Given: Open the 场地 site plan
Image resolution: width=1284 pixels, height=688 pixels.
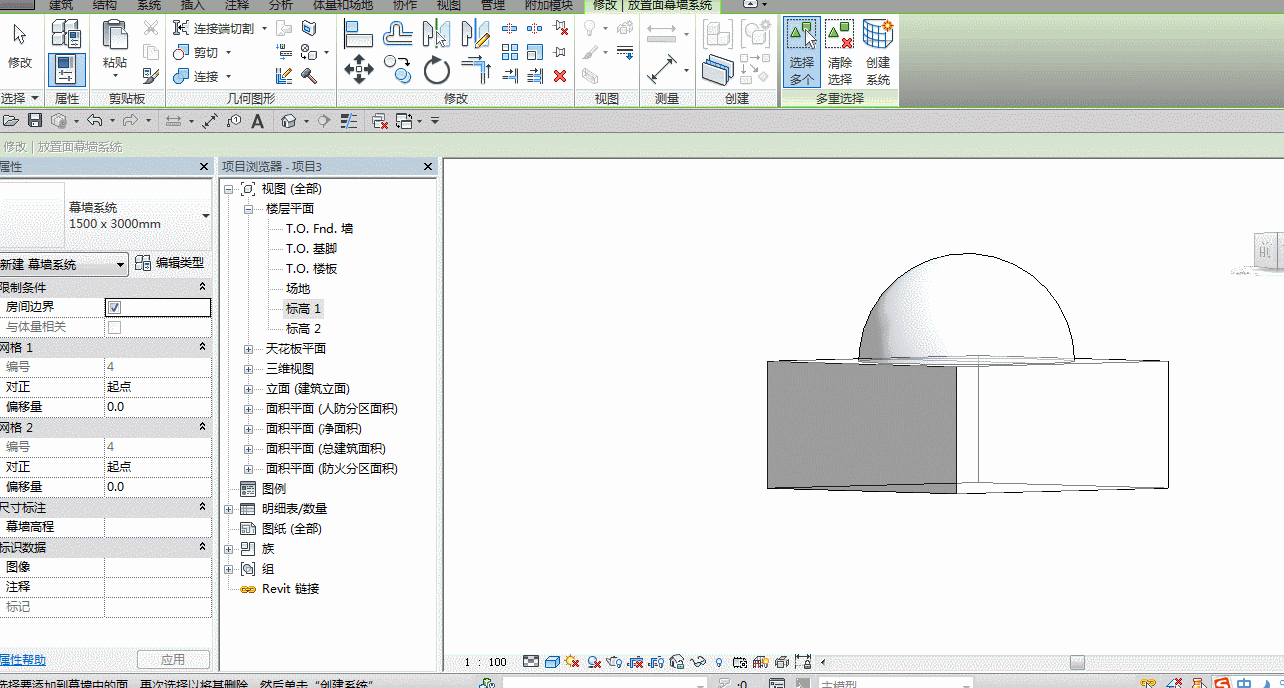Looking at the screenshot, I should [298, 289].
